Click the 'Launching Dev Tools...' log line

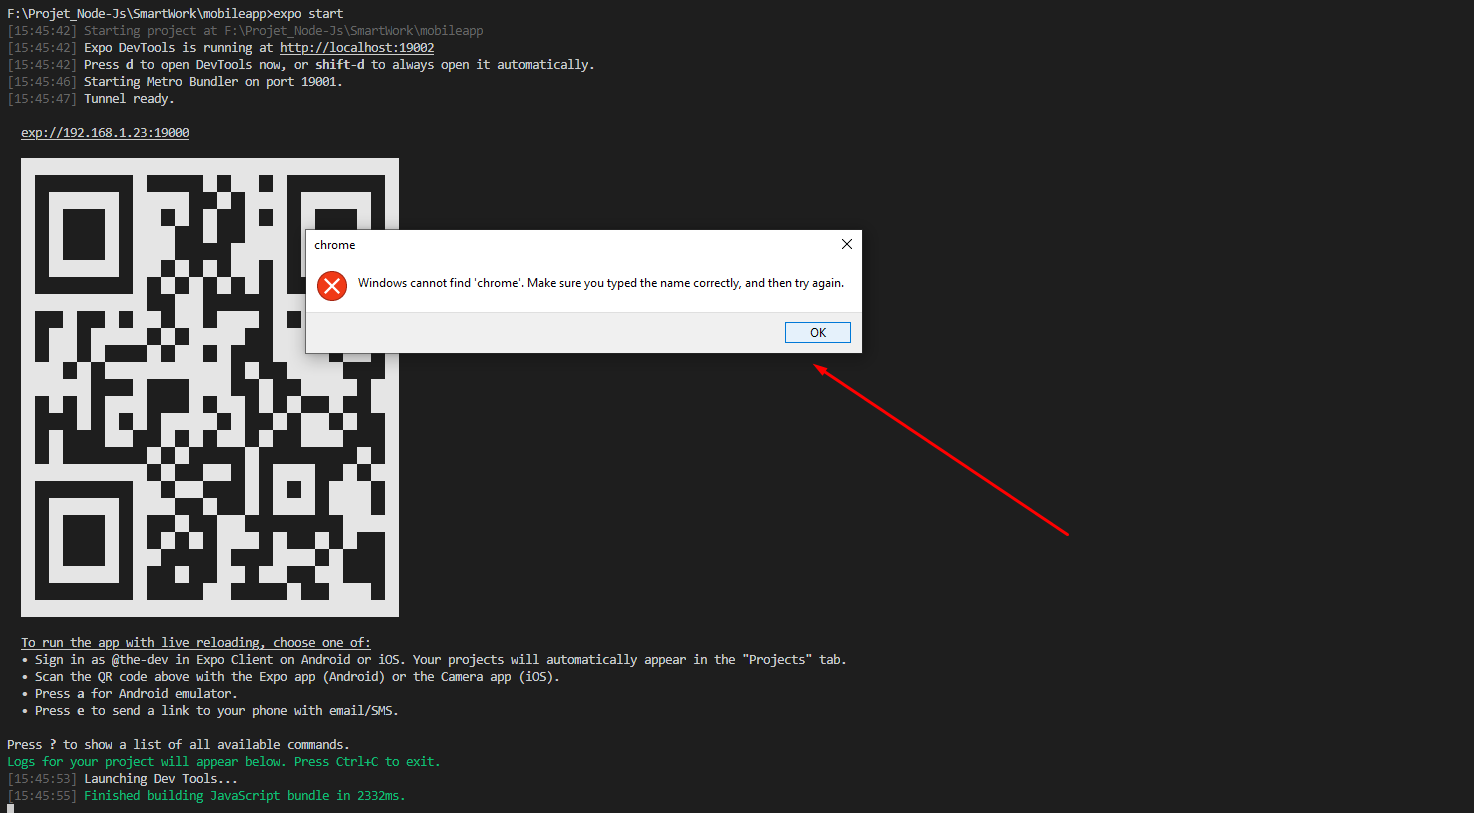tap(123, 778)
